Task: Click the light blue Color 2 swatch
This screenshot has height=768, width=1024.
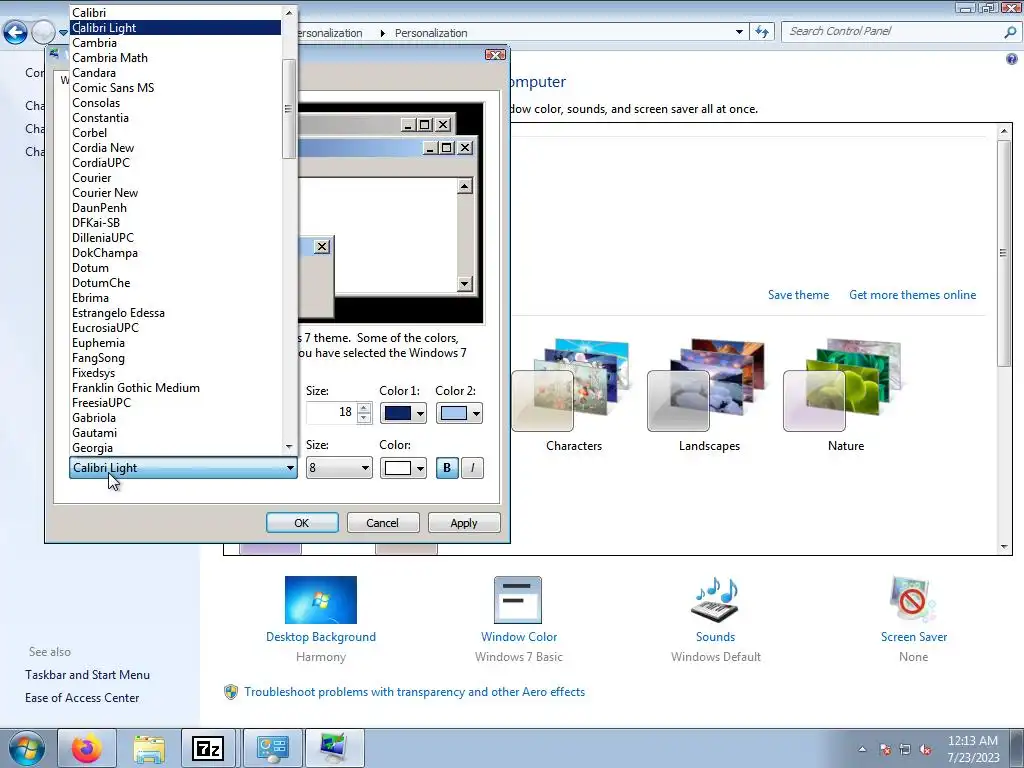Action: (454, 413)
